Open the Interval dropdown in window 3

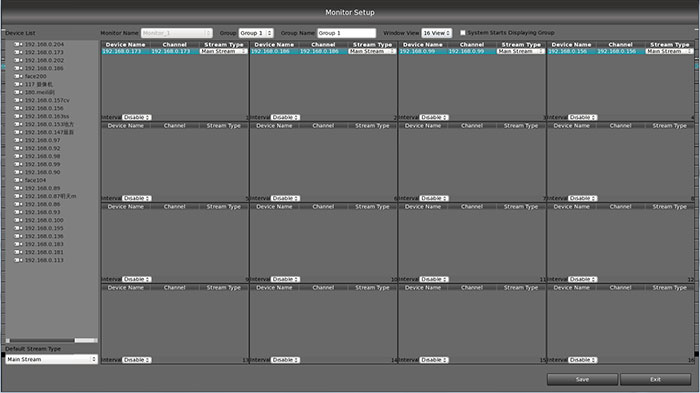(x=434, y=117)
